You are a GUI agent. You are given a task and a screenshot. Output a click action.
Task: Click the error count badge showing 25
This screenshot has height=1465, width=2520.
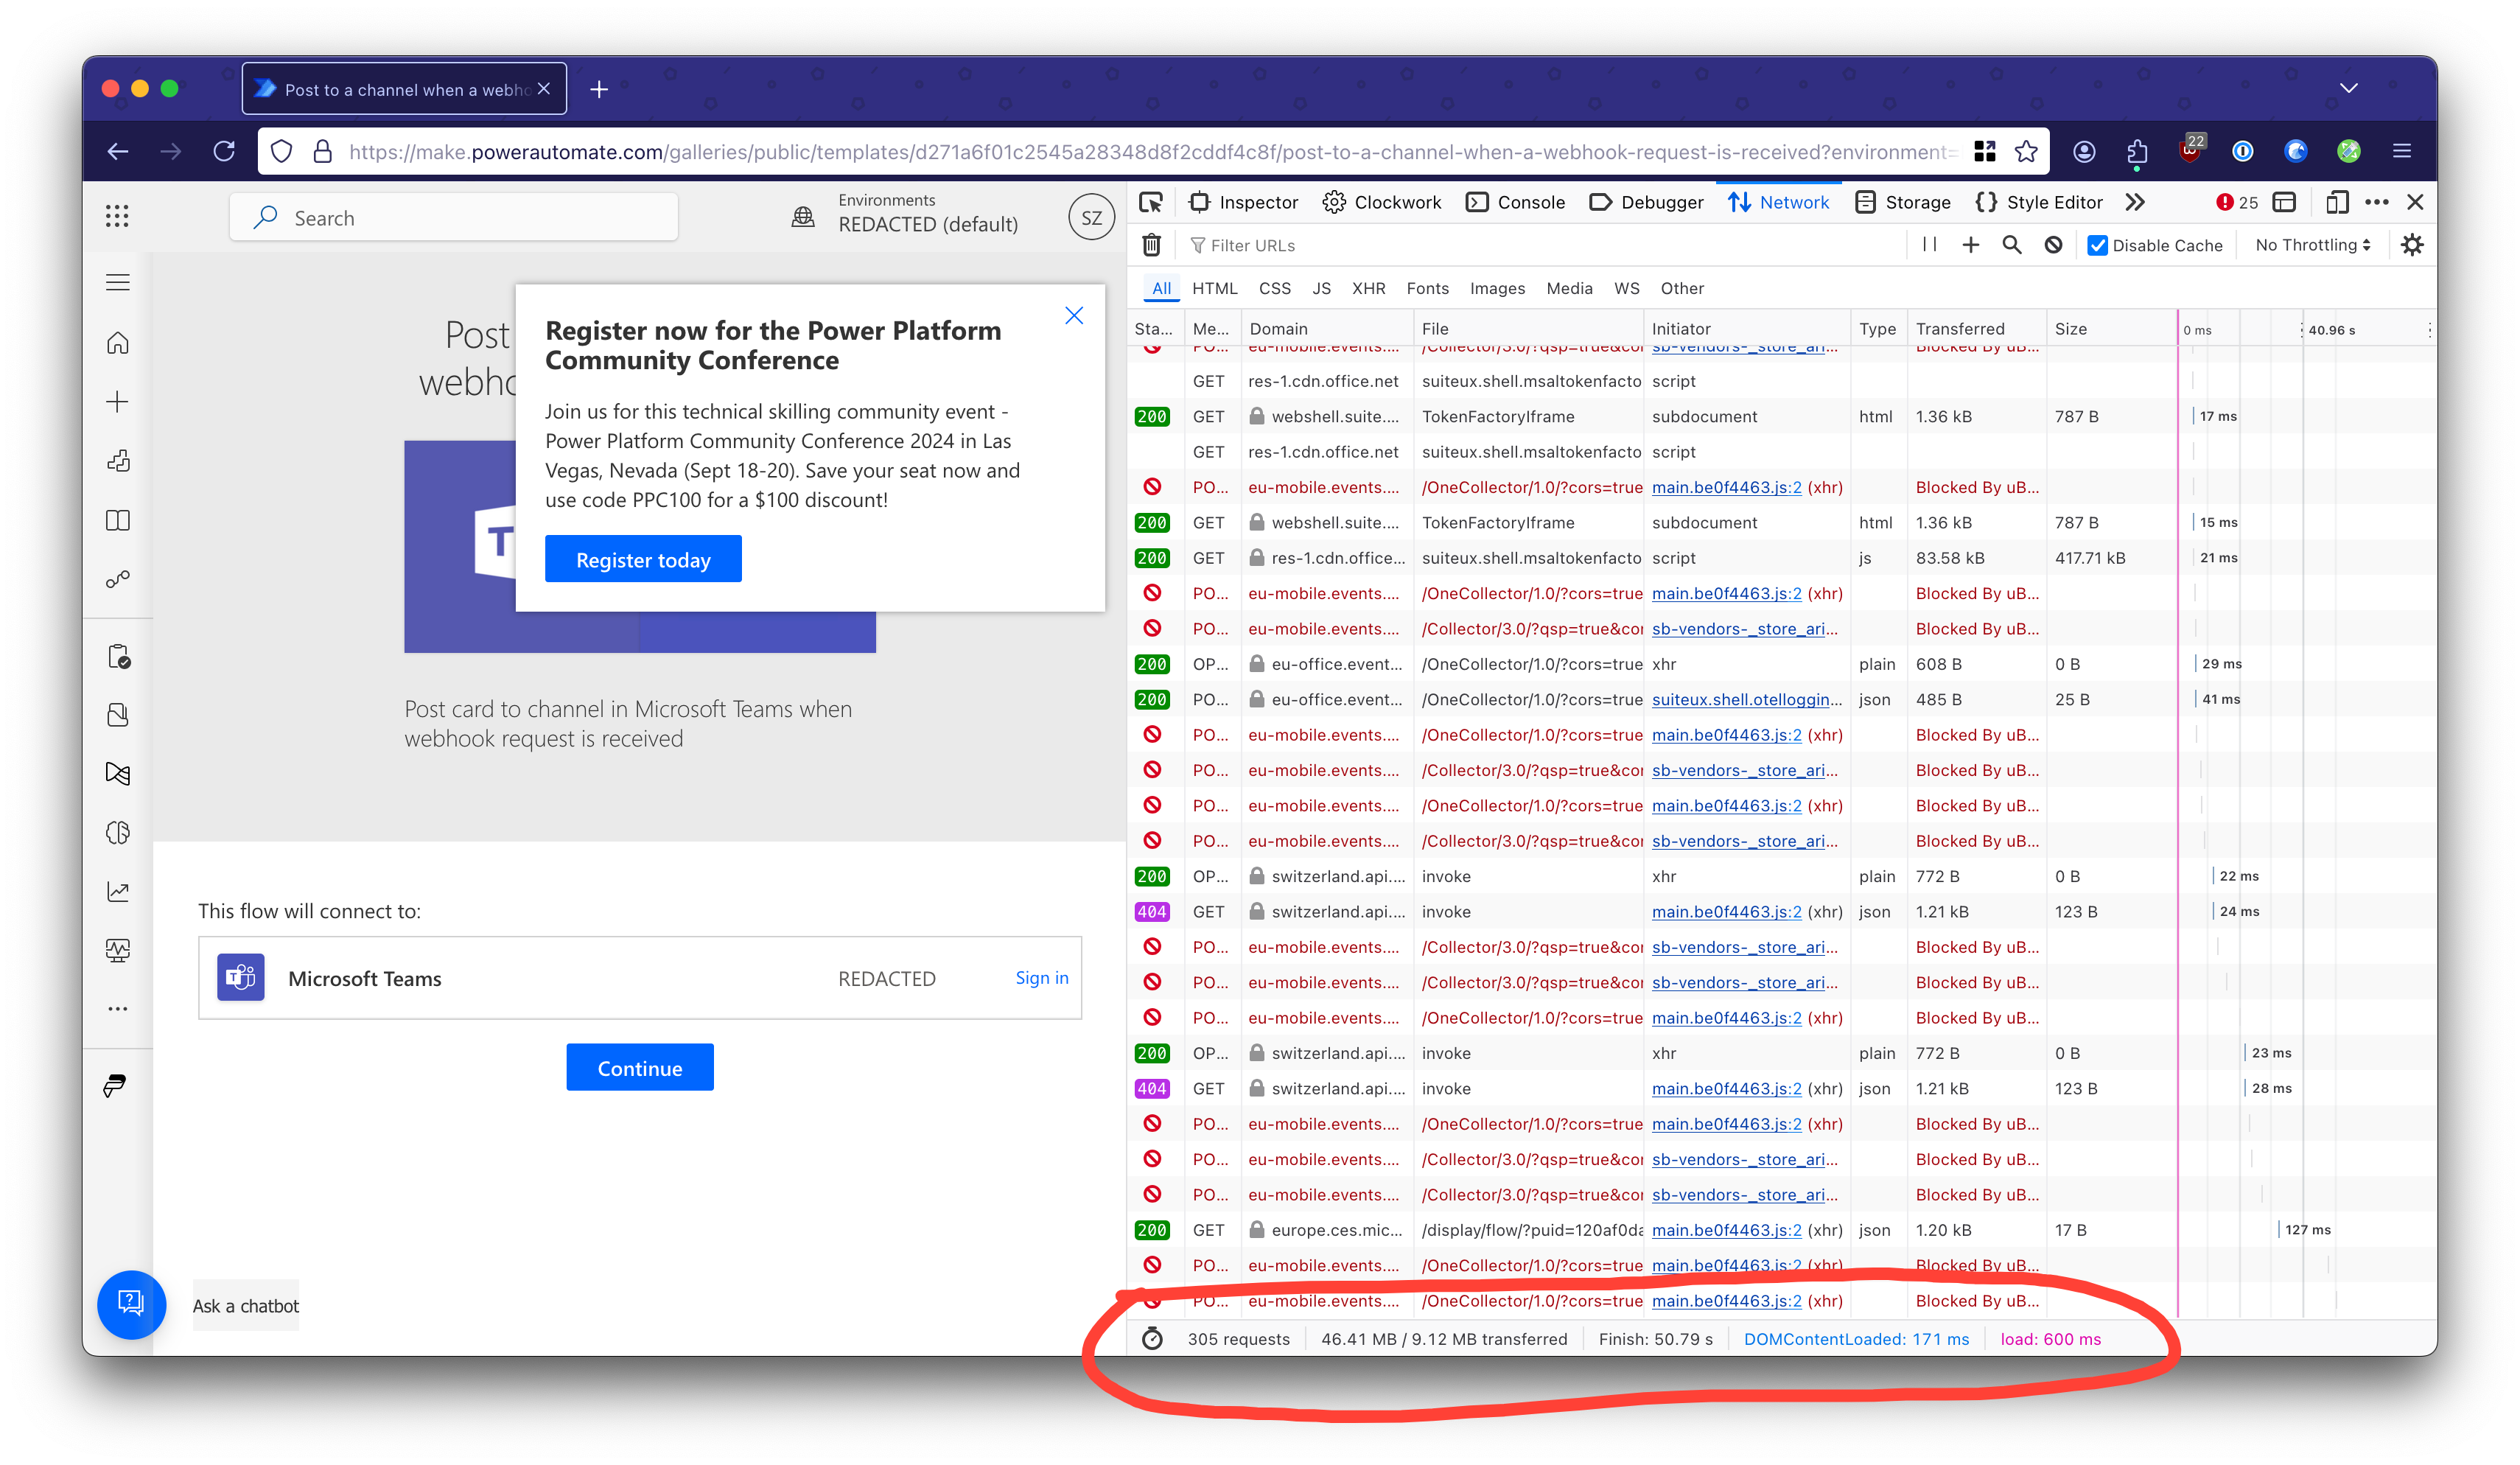point(2237,202)
